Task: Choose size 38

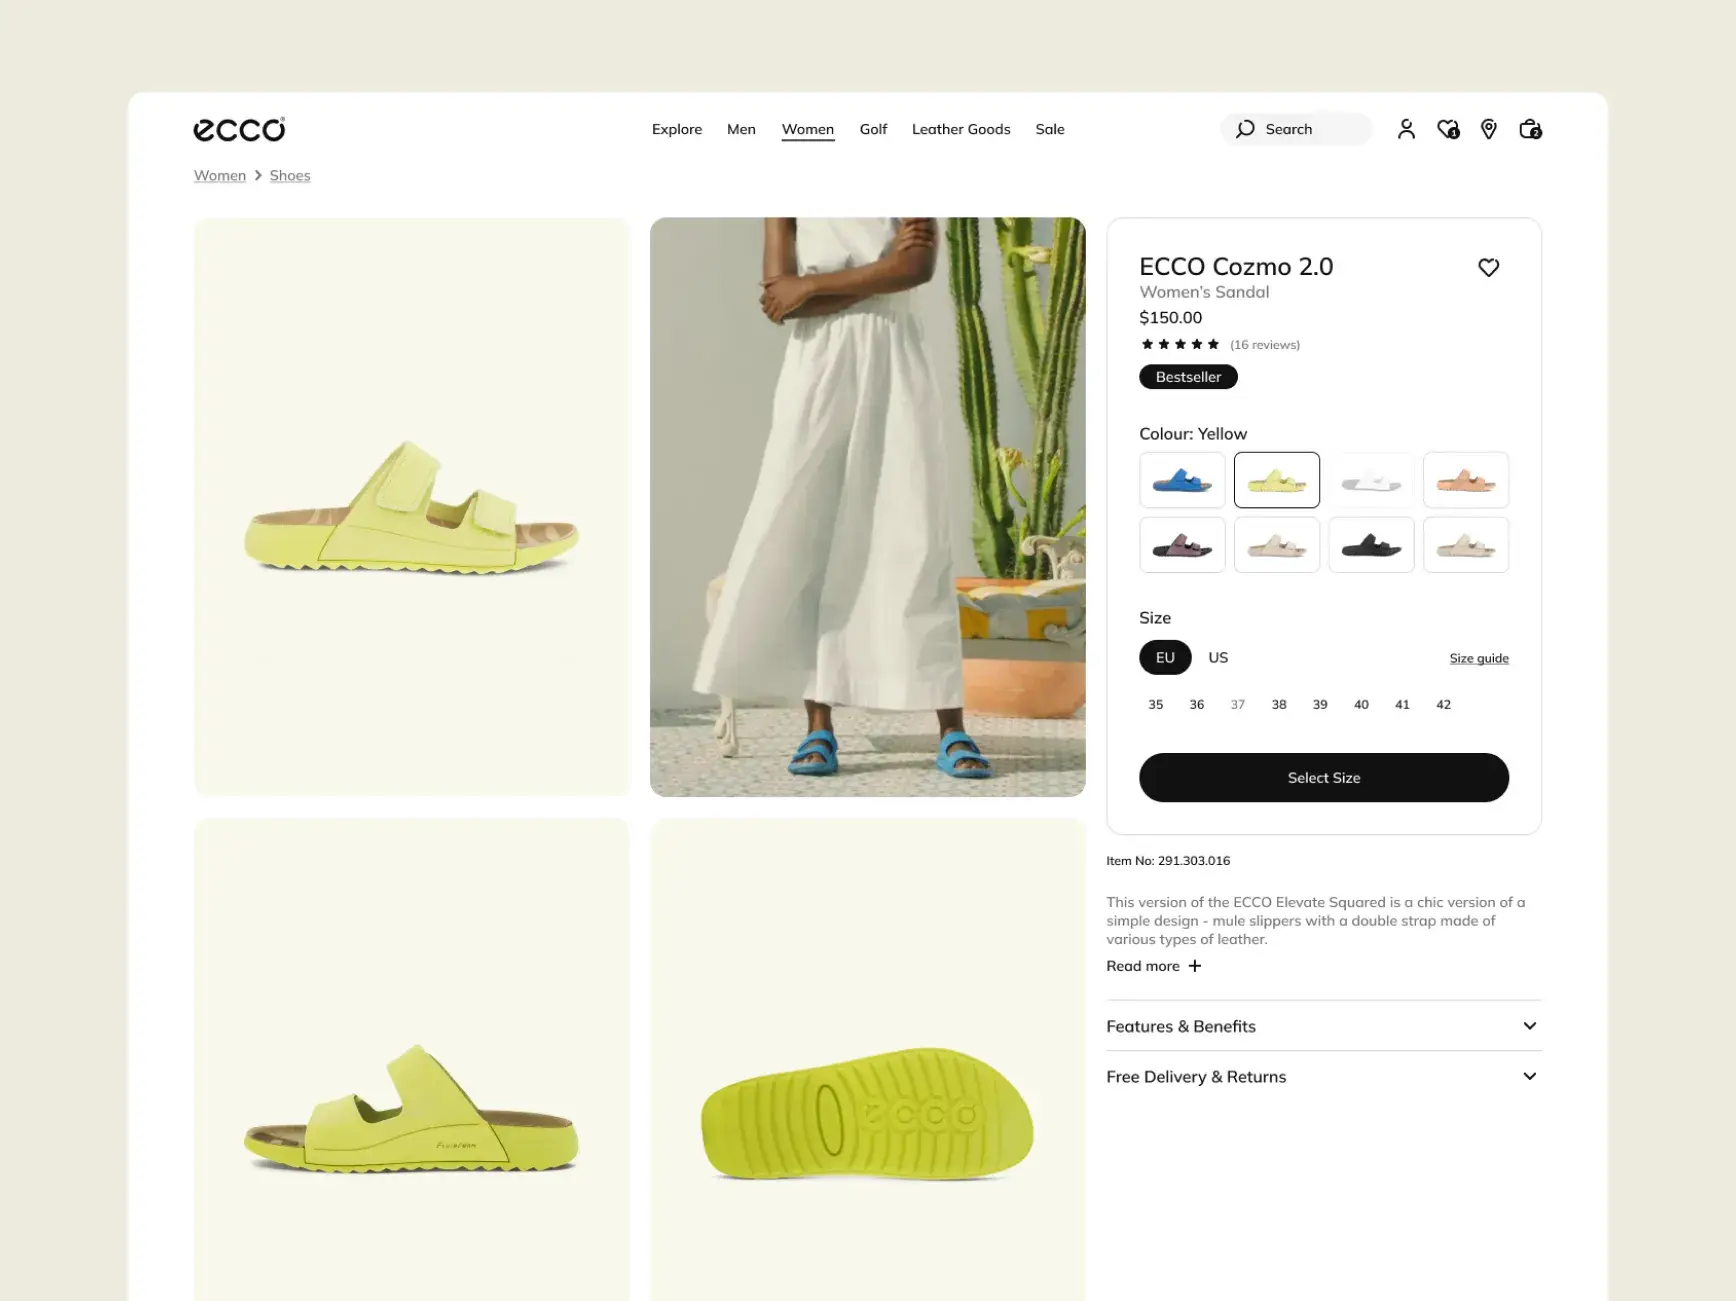Action: pyautogui.click(x=1279, y=704)
